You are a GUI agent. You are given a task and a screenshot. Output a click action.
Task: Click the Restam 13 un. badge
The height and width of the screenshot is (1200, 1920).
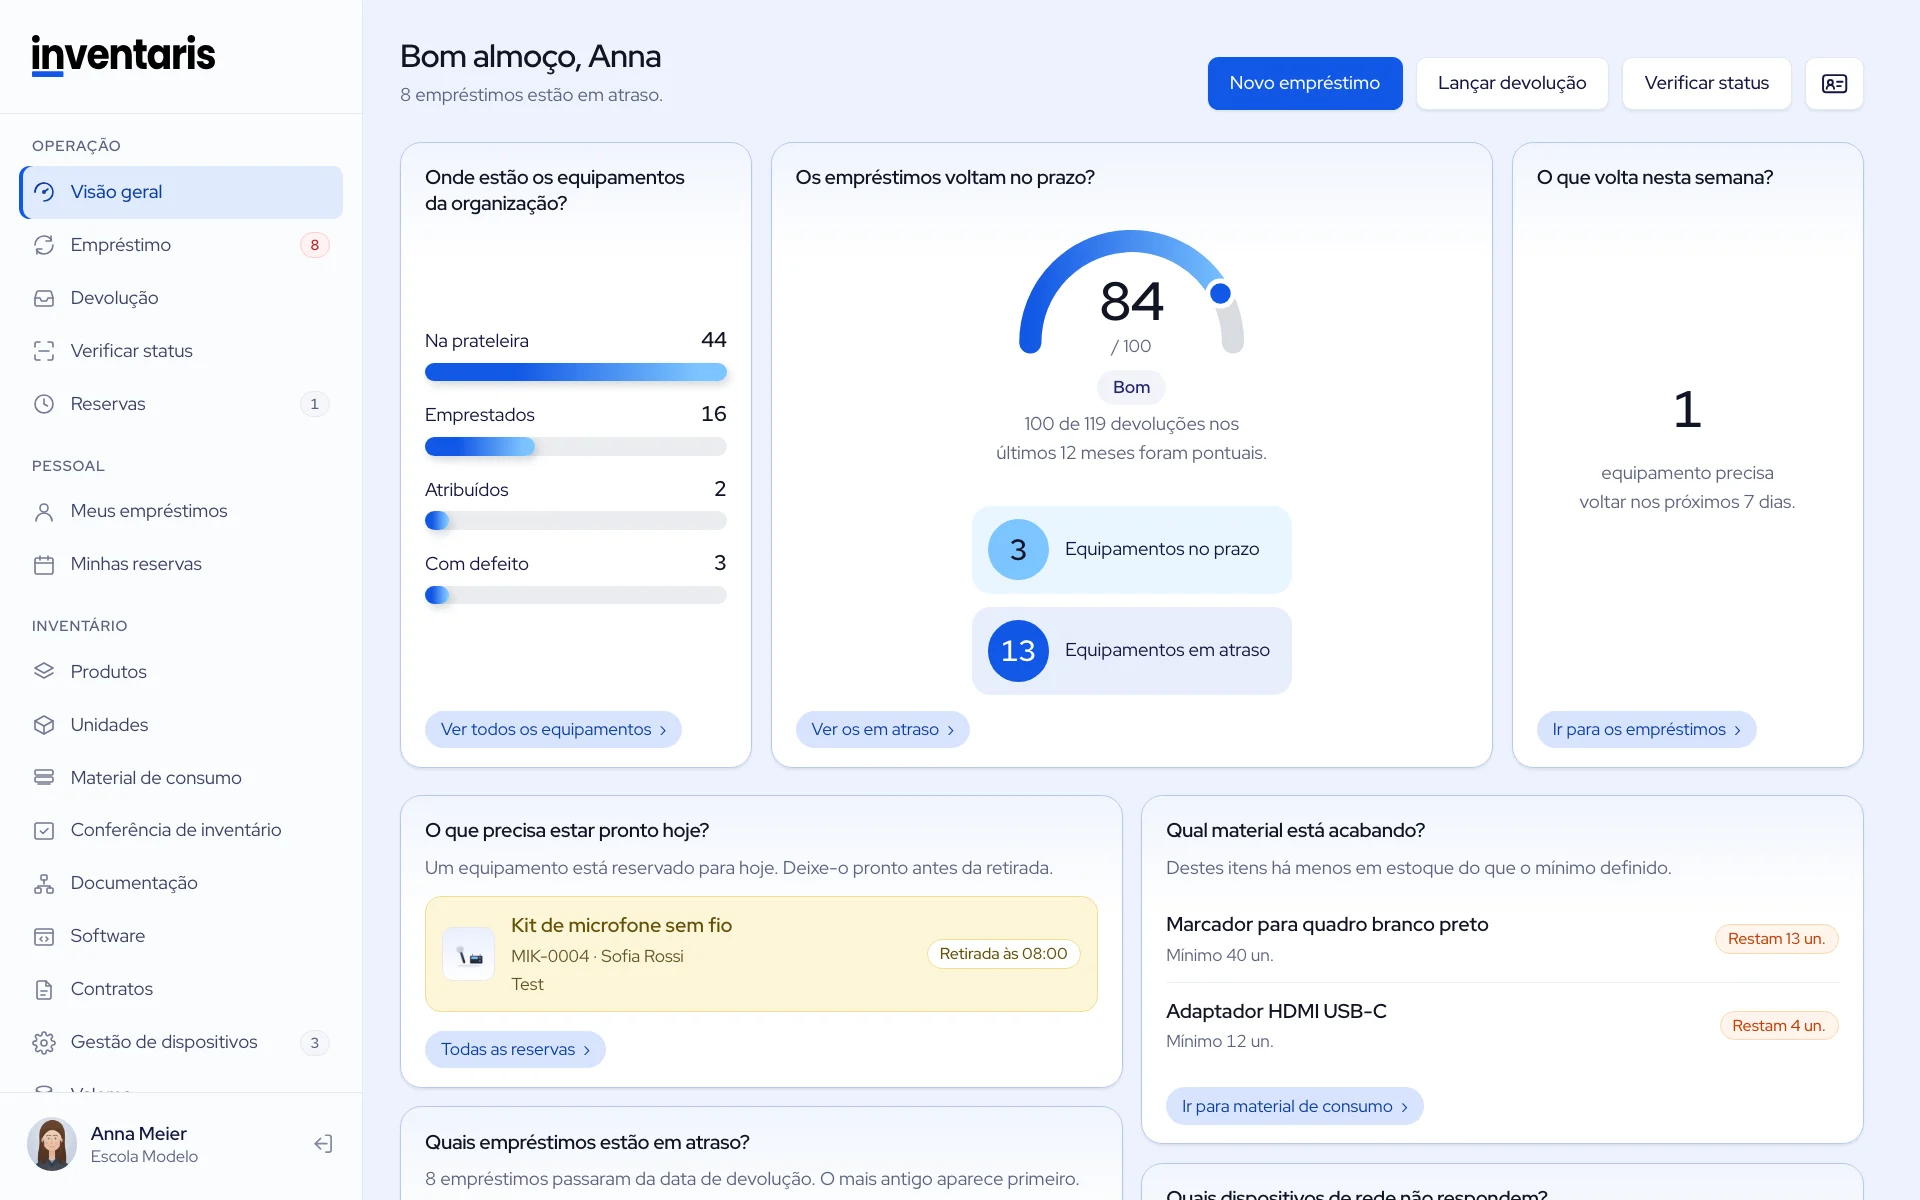click(x=1776, y=939)
